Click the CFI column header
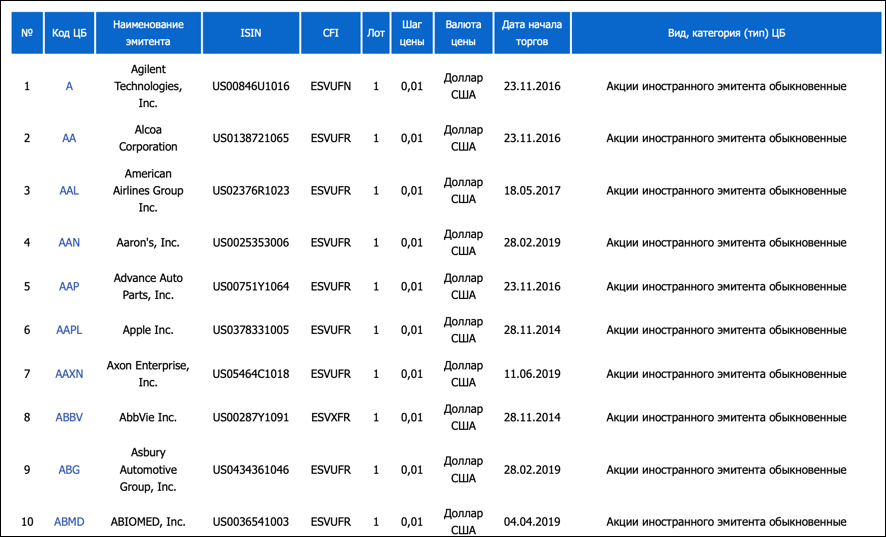The width and height of the screenshot is (886, 537). pos(331,33)
